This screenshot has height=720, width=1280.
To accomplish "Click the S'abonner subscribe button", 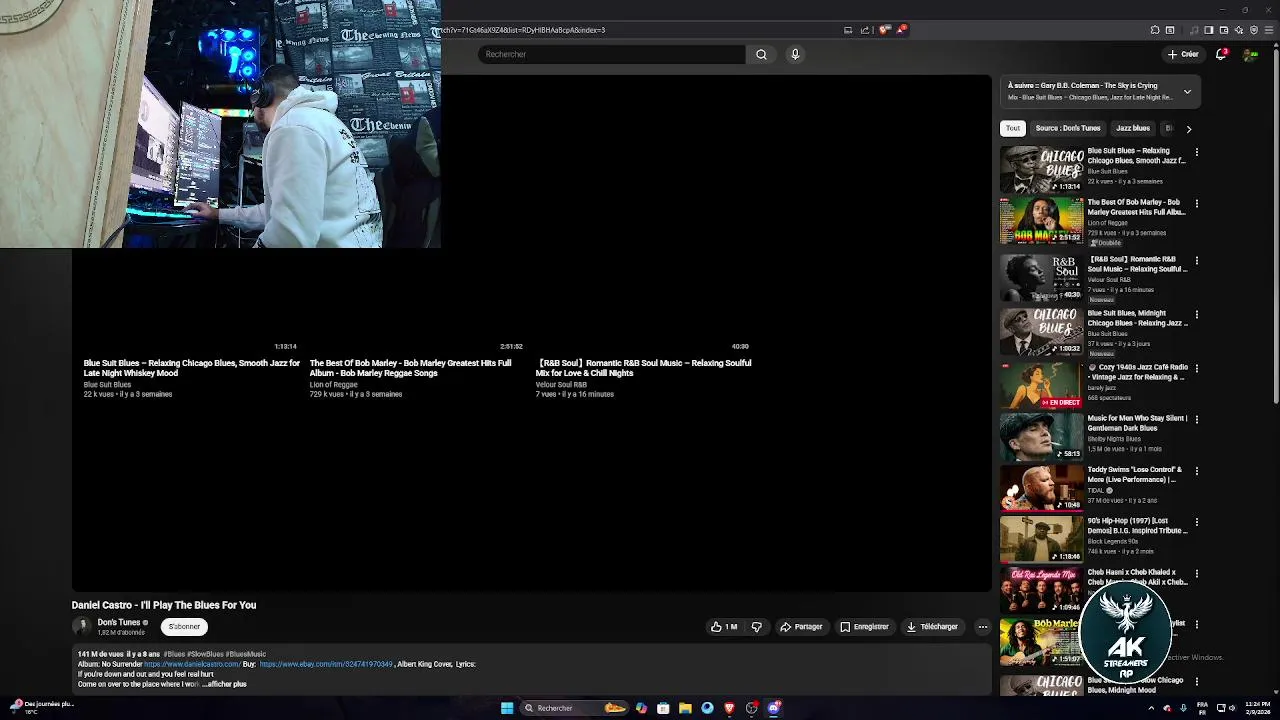I will (x=184, y=627).
